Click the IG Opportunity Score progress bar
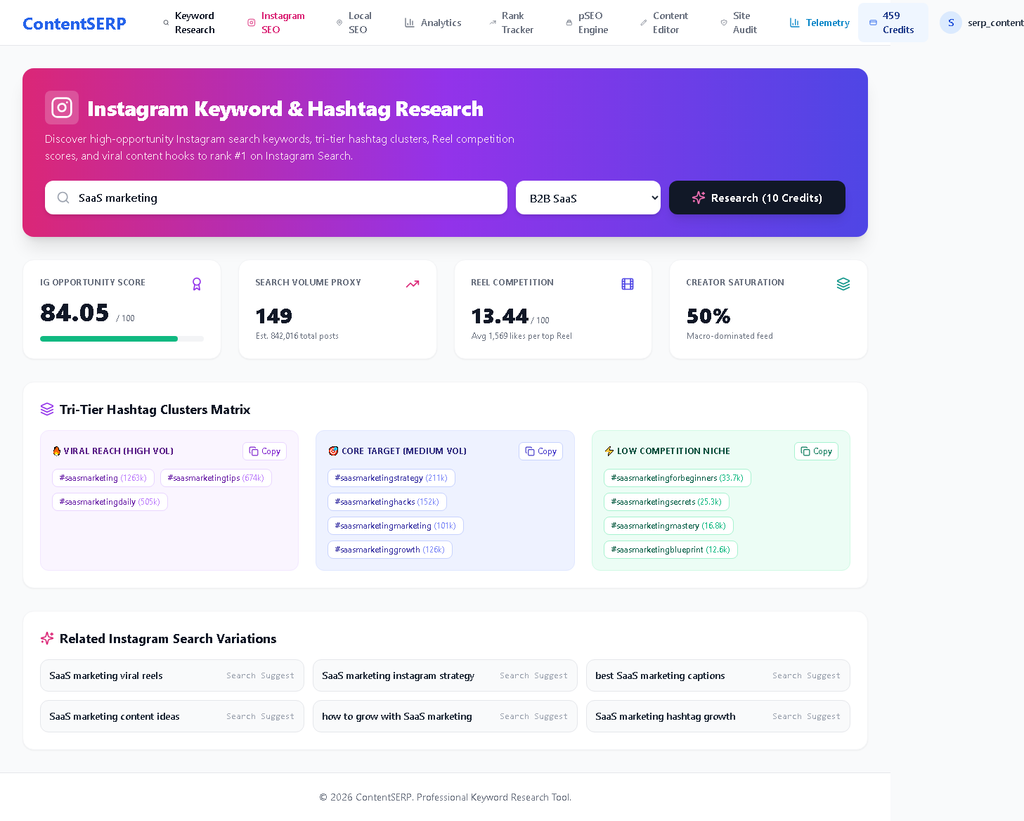The image size is (1024, 821). point(121,339)
